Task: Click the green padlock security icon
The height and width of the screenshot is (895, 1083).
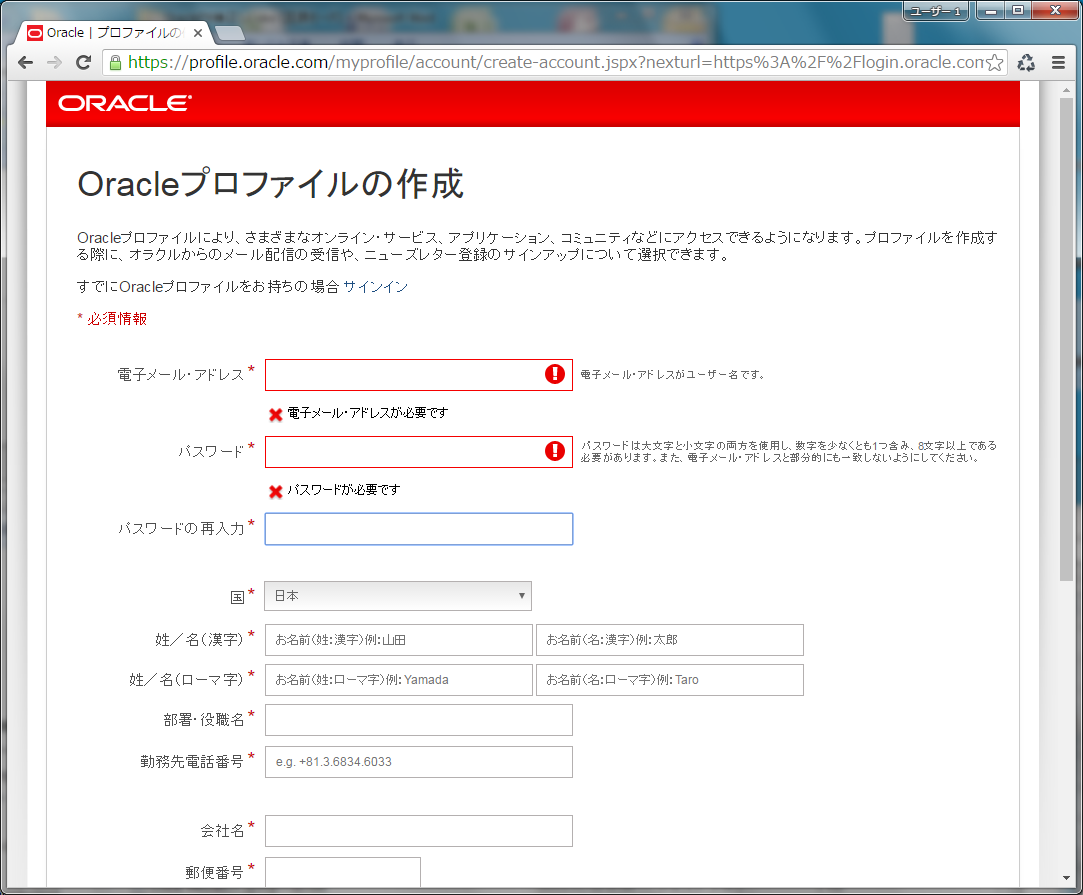Action: [115, 63]
